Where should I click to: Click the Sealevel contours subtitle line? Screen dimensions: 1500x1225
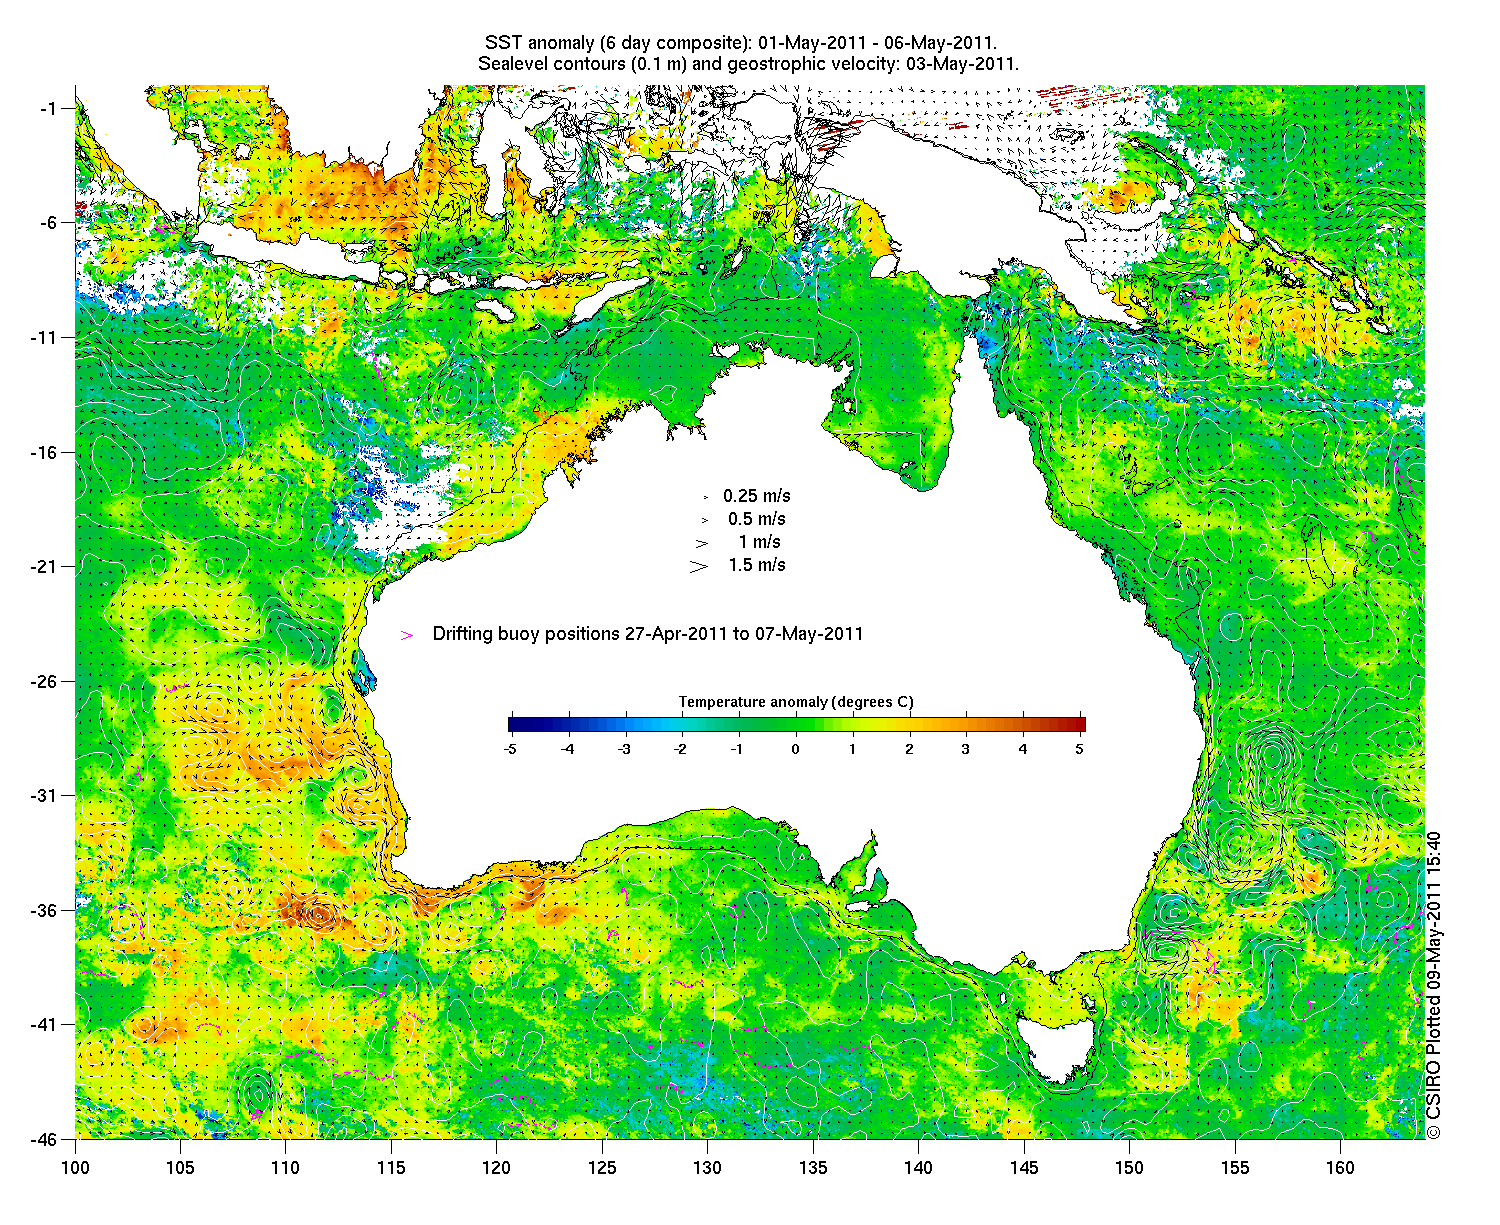[x=748, y=64]
